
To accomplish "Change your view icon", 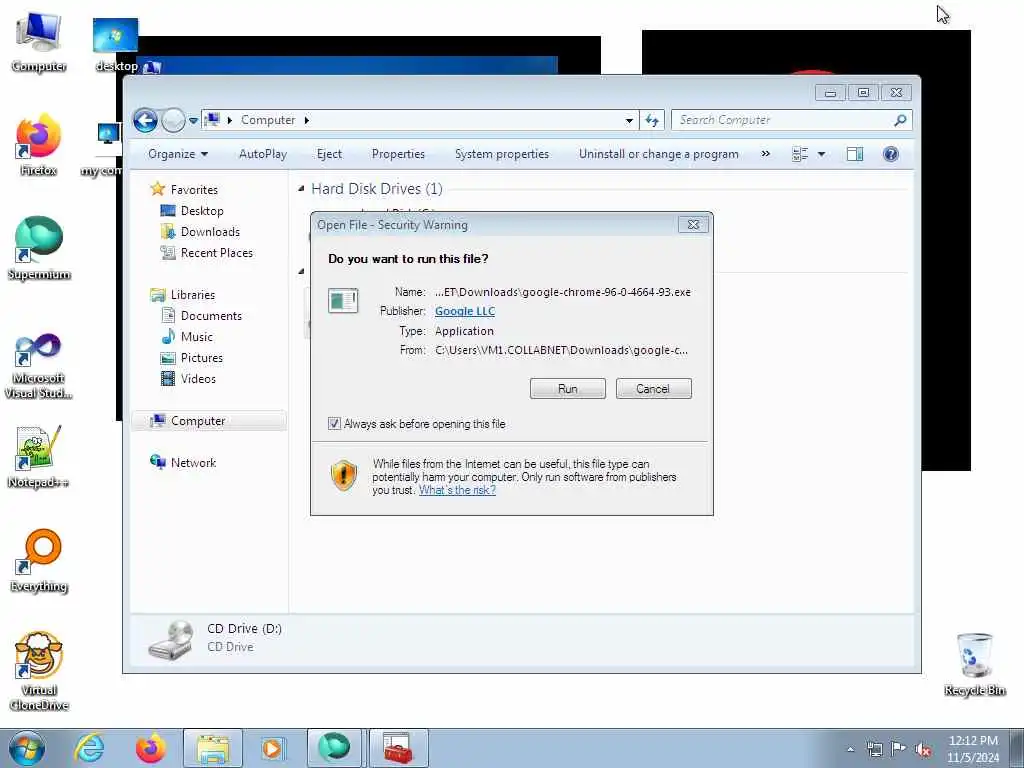I will (800, 154).
